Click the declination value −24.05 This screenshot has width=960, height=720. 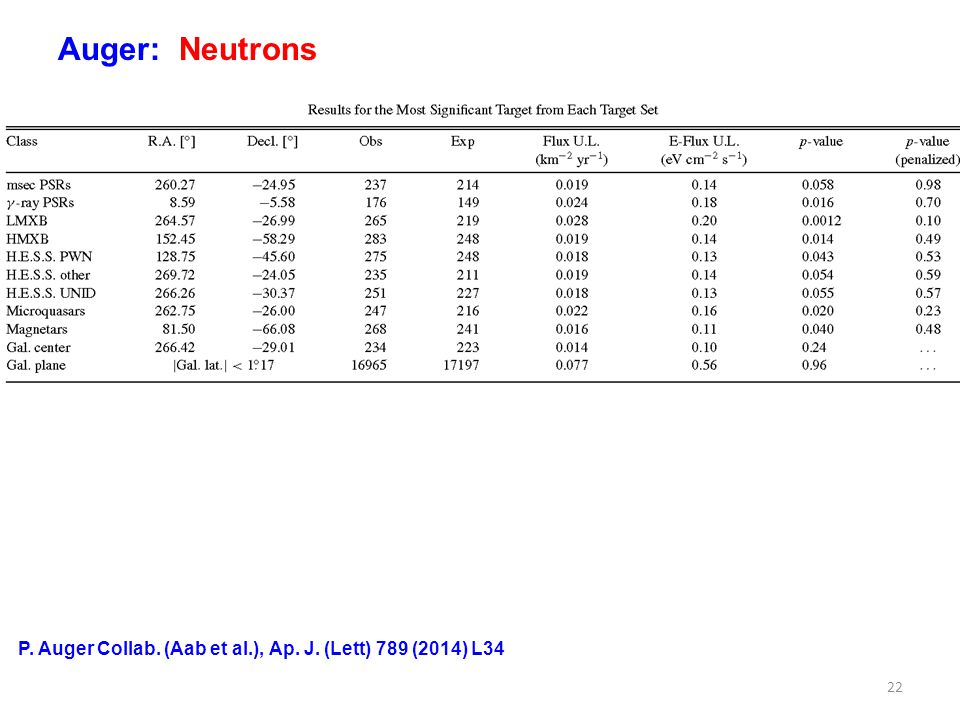tap(274, 275)
